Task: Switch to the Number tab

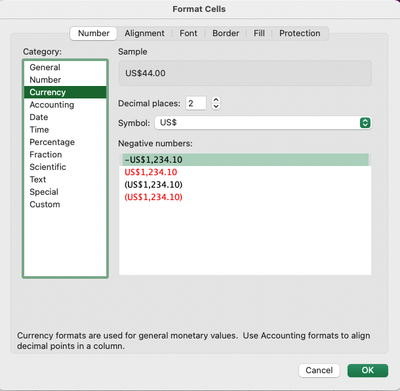Action: click(93, 33)
